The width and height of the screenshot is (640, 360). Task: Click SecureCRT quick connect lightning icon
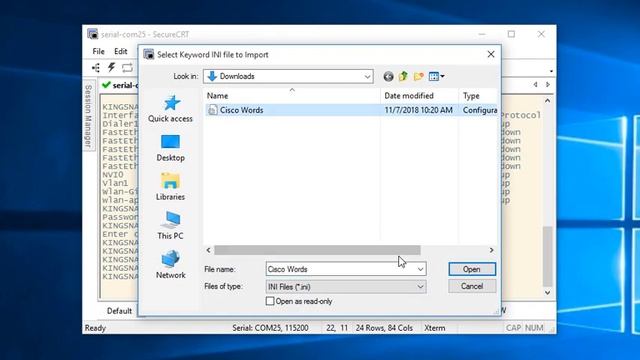point(111,67)
